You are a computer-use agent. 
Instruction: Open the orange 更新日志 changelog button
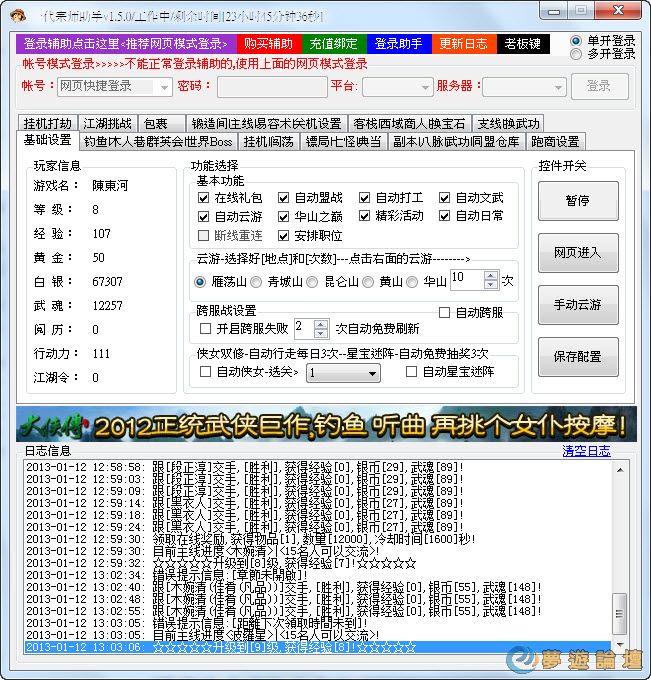pyautogui.click(x=463, y=44)
